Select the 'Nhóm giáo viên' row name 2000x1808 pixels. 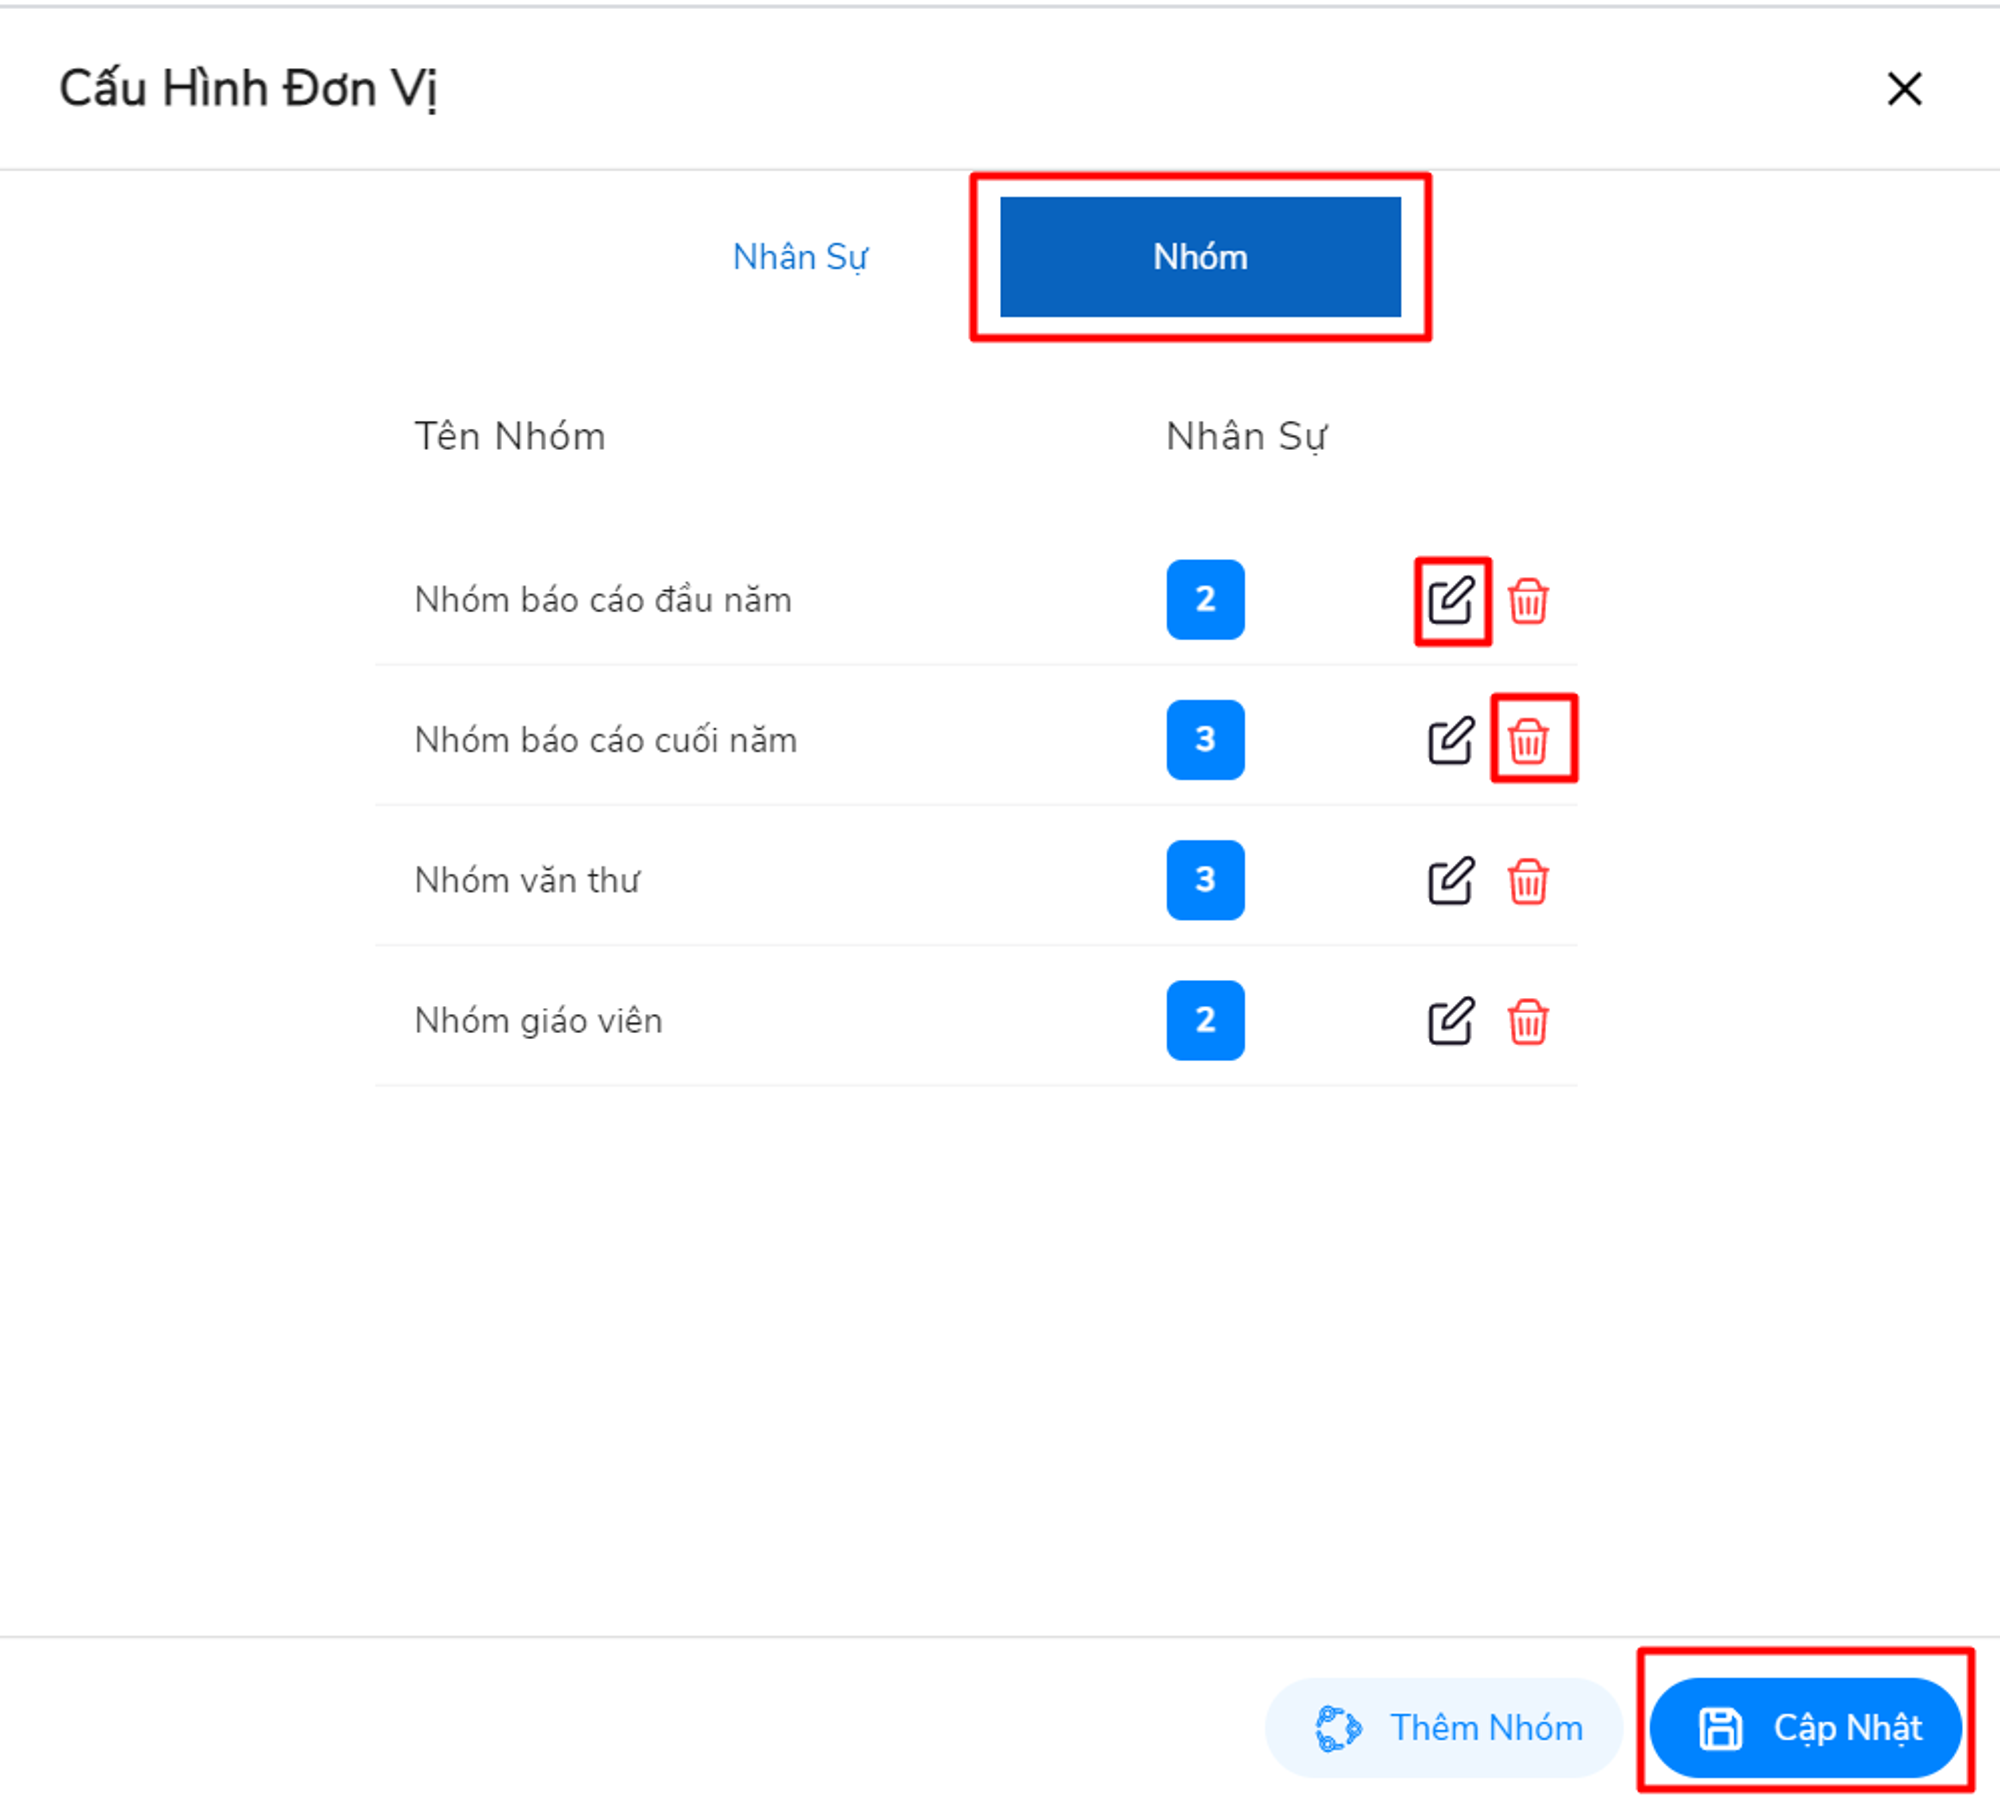pos(538,1020)
